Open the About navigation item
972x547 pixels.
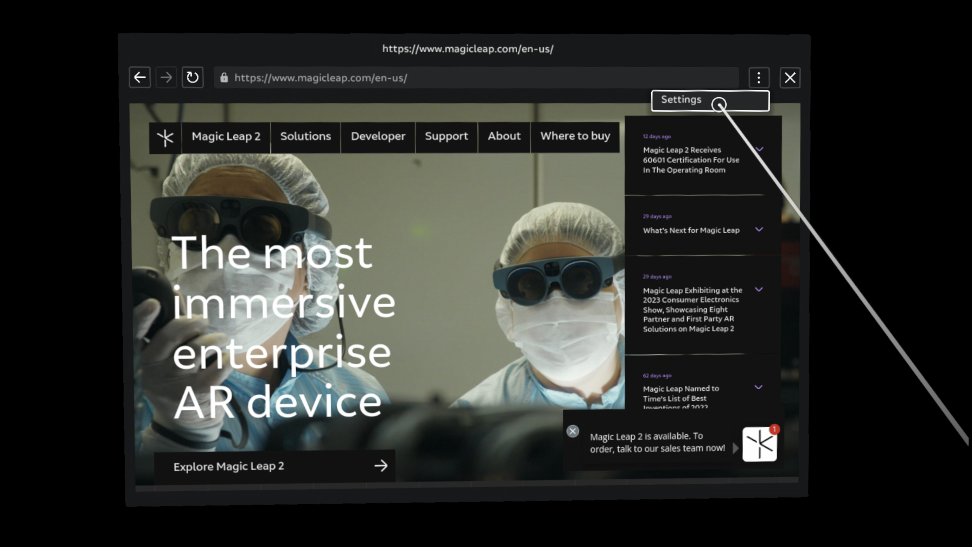point(504,136)
